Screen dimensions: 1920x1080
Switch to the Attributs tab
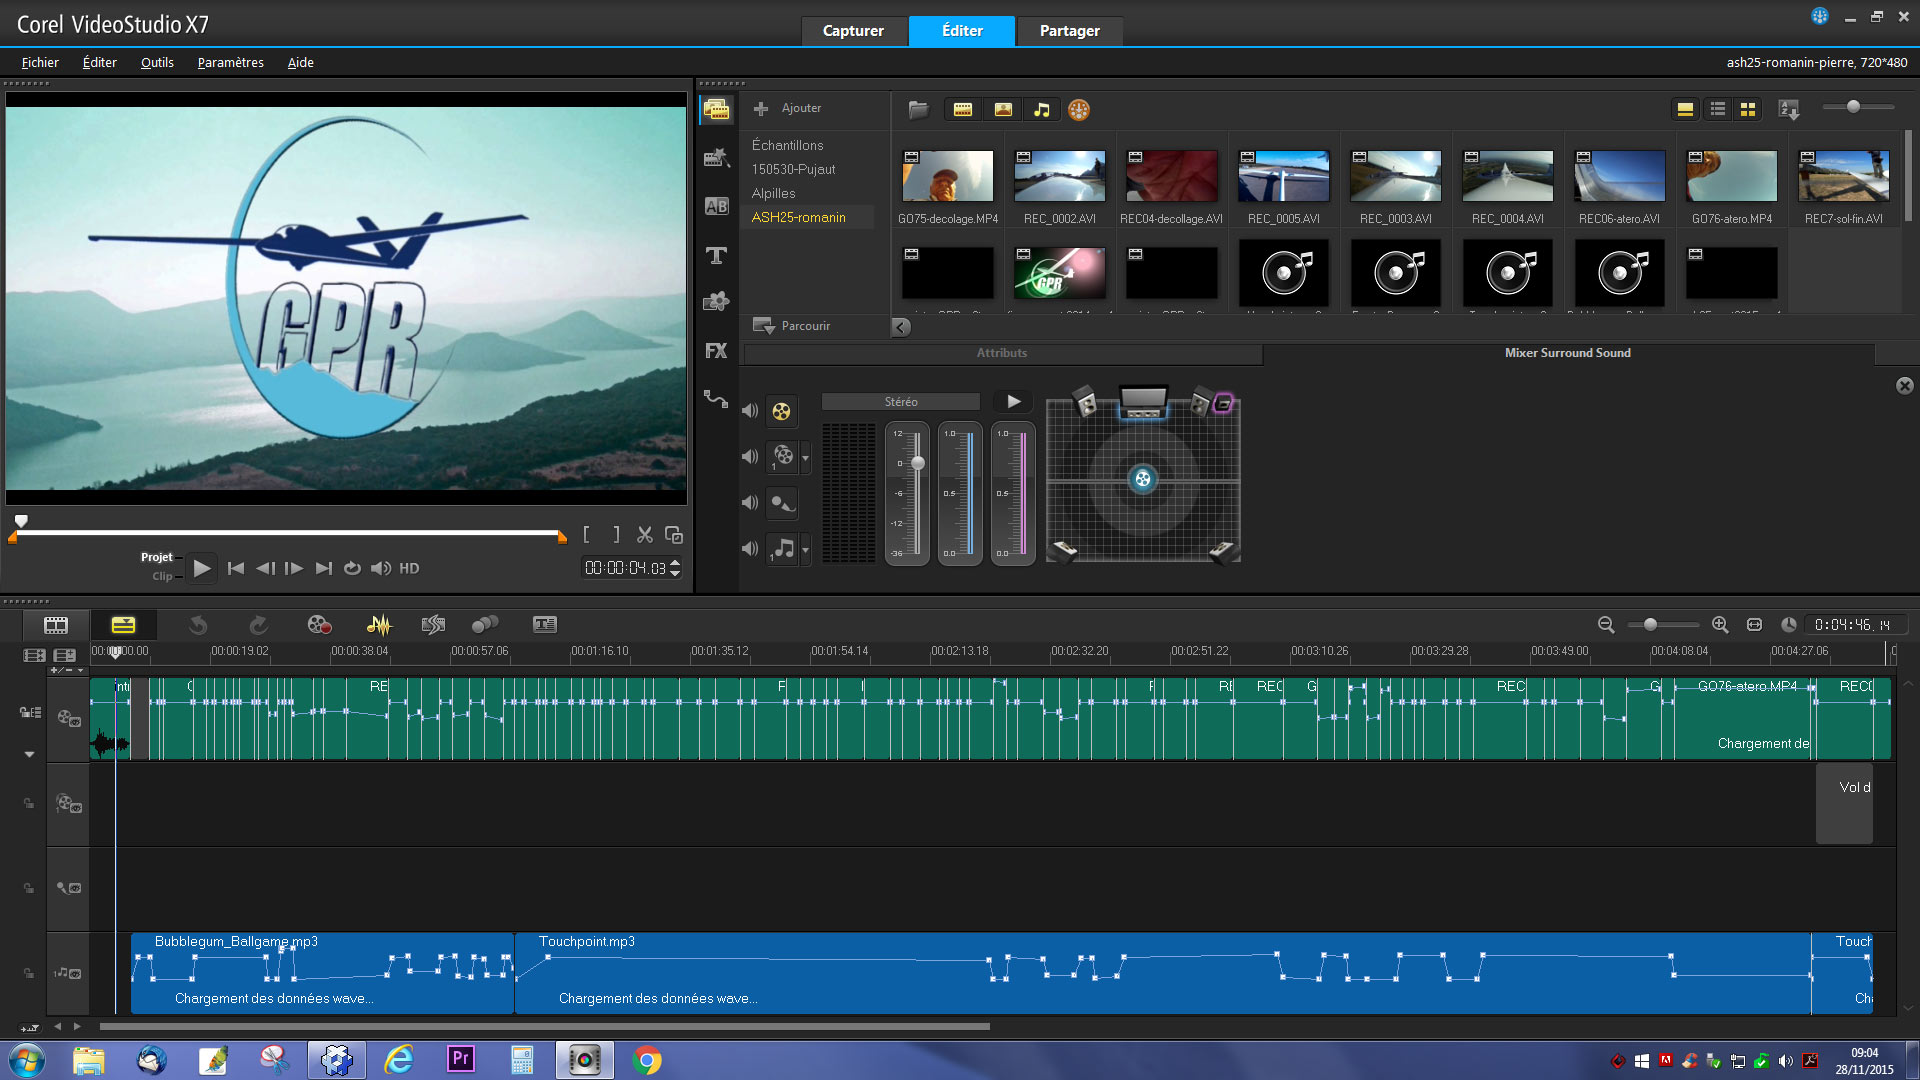click(x=1002, y=353)
